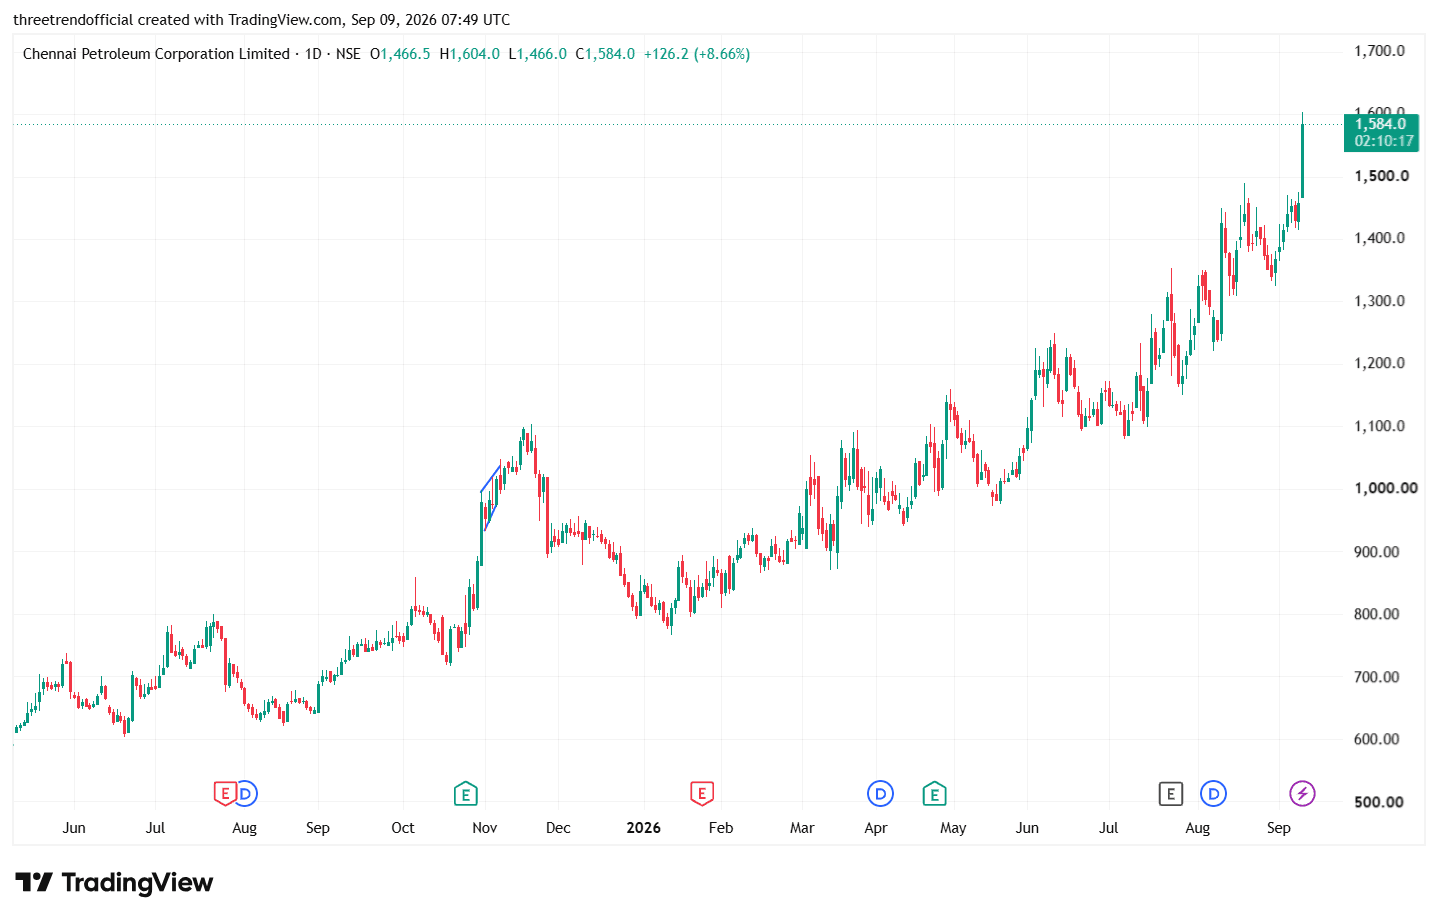Click the NSE exchange label
The width and height of the screenshot is (1438, 920).
[x=348, y=54]
